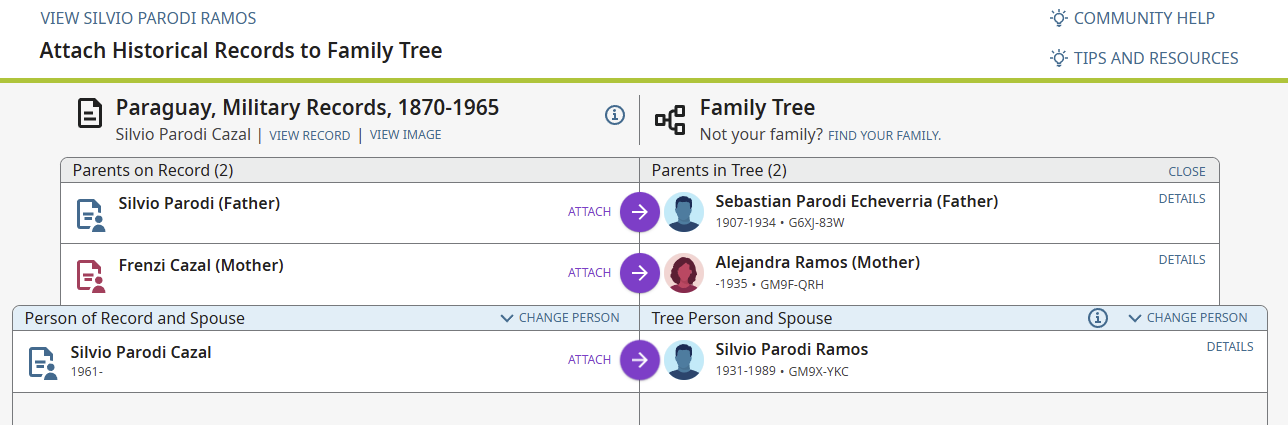Open Community Help
The image size is (1288, 425).
tap(1132, 18)
